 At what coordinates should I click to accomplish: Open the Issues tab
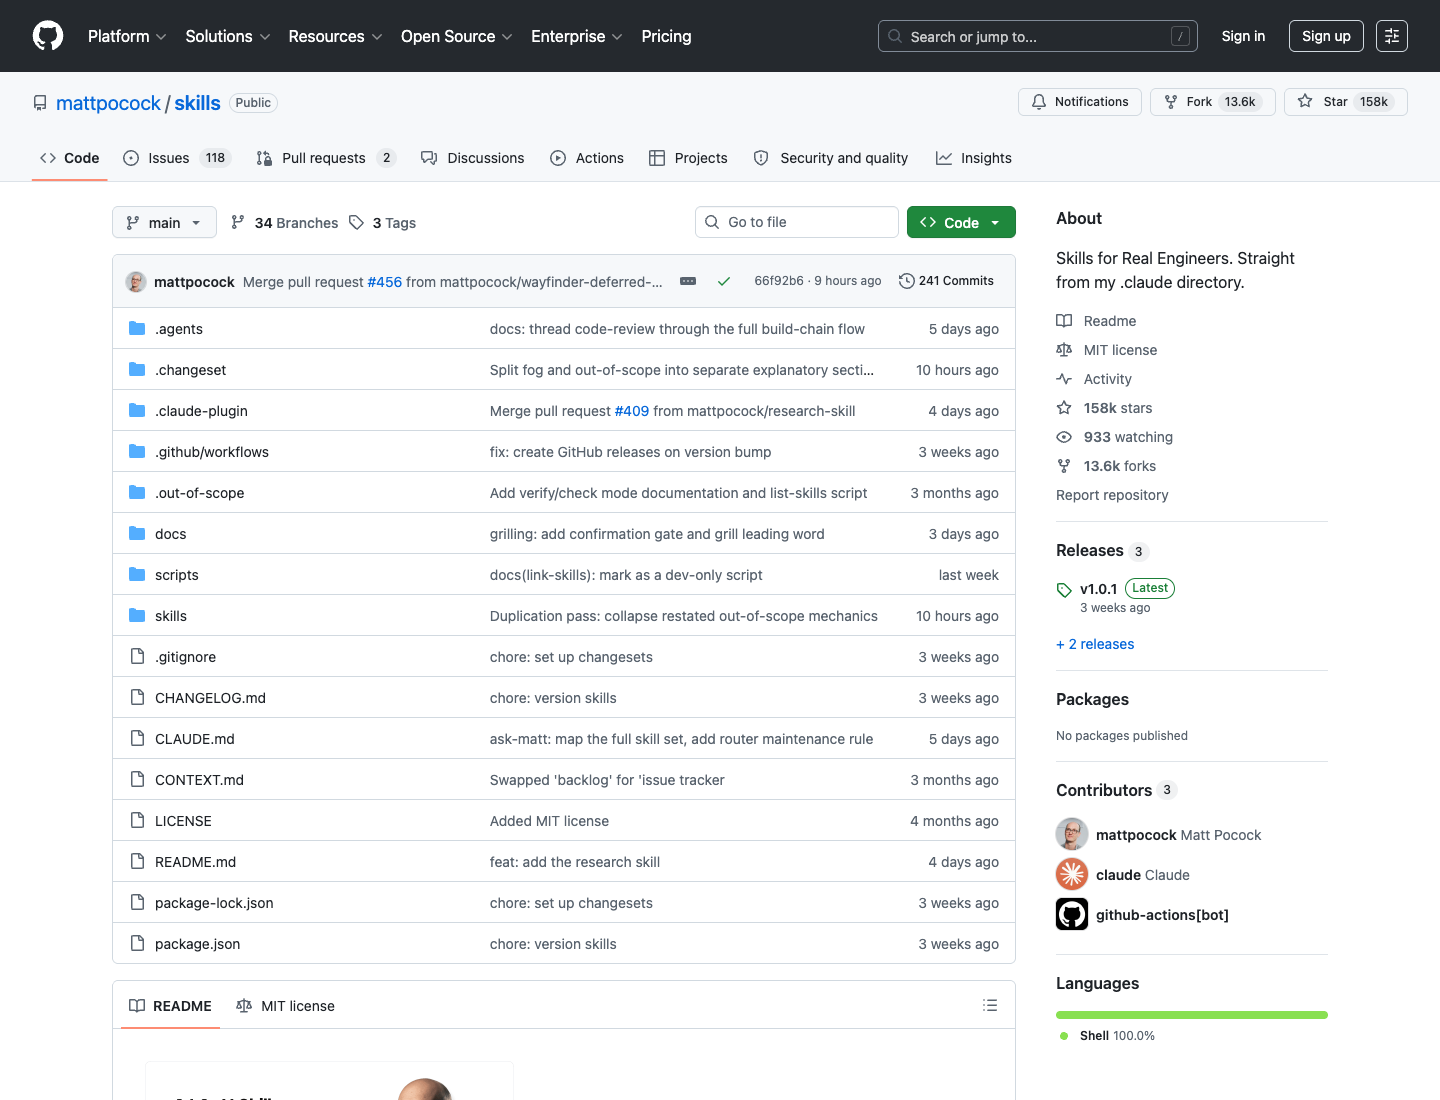177,158
